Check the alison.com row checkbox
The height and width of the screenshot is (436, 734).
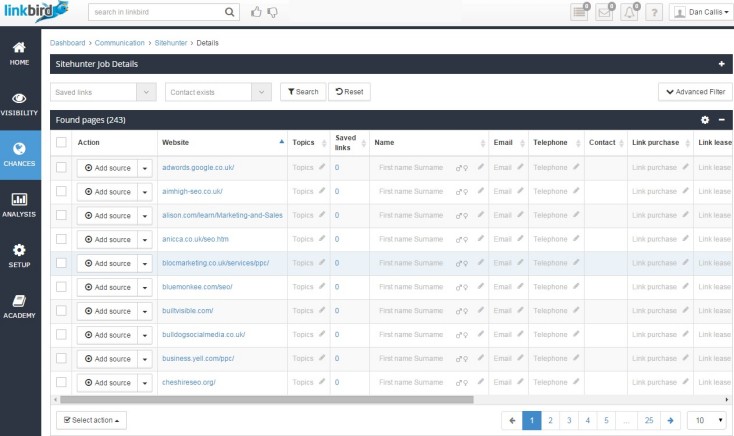click(x=61, y=215)
